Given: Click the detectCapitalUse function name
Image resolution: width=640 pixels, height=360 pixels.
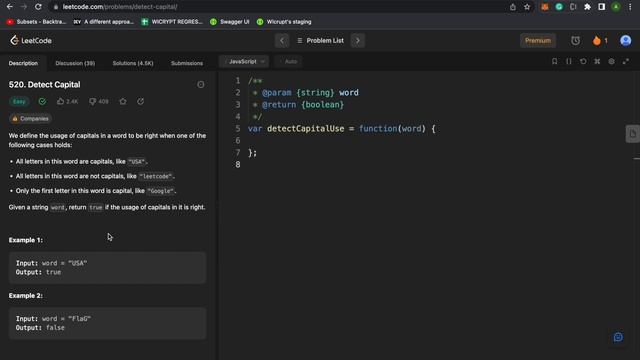Looking at the screenshot, I should pyautogui.click(x=305, y=129).
